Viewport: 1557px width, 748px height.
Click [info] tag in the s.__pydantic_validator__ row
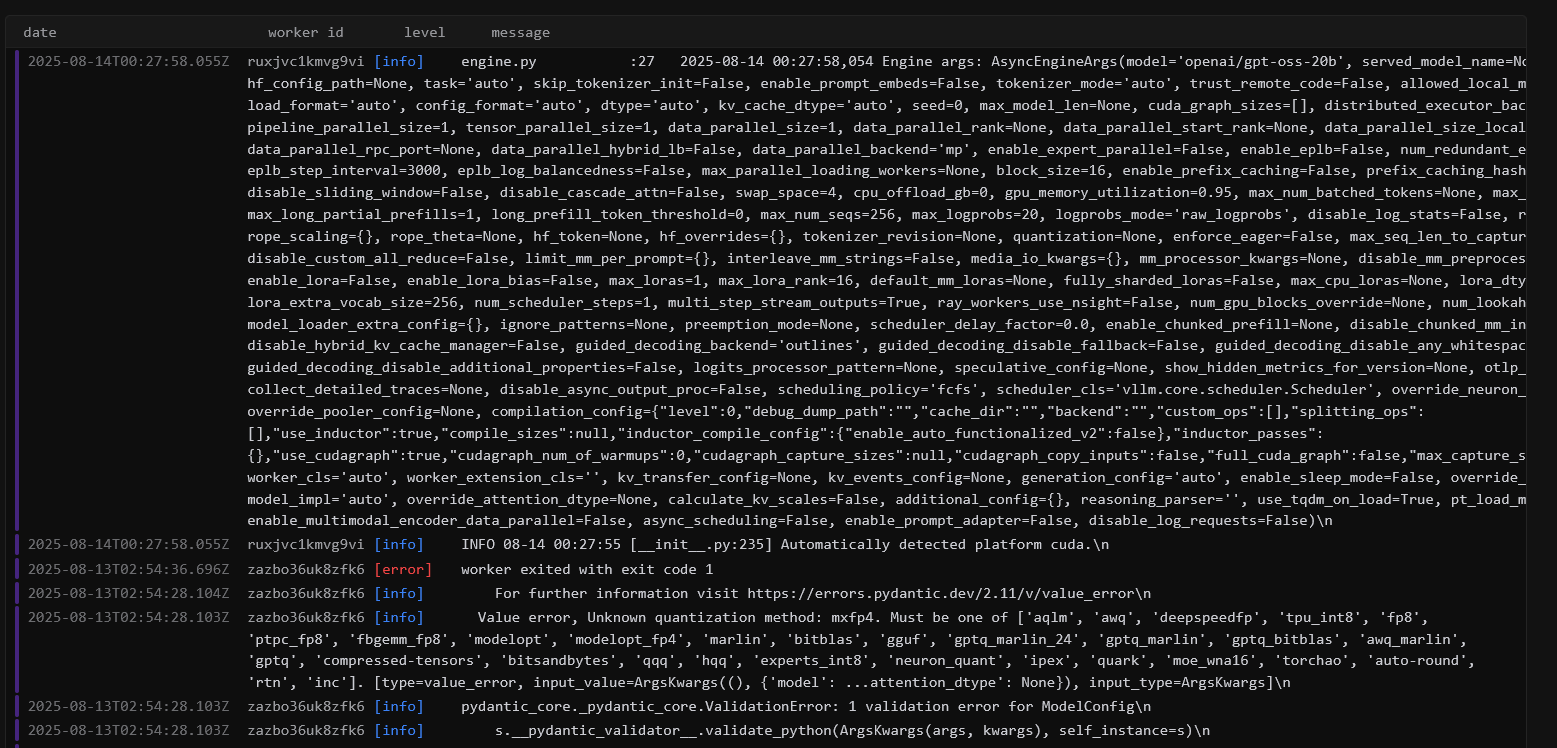[x=399, y=730]
